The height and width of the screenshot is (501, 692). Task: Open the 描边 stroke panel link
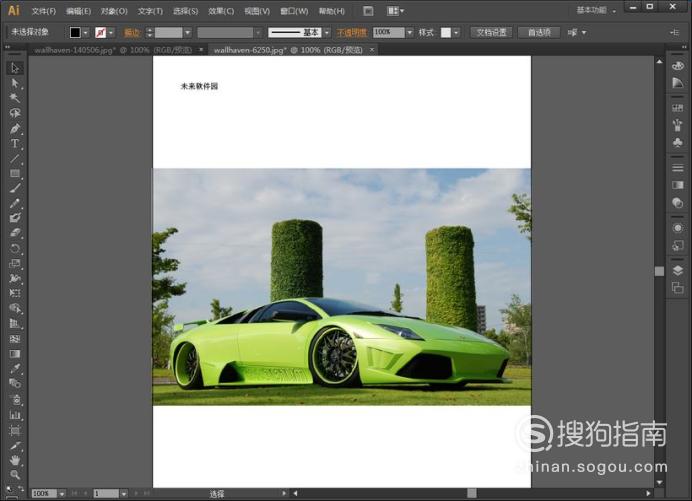[x=132, y=33]
